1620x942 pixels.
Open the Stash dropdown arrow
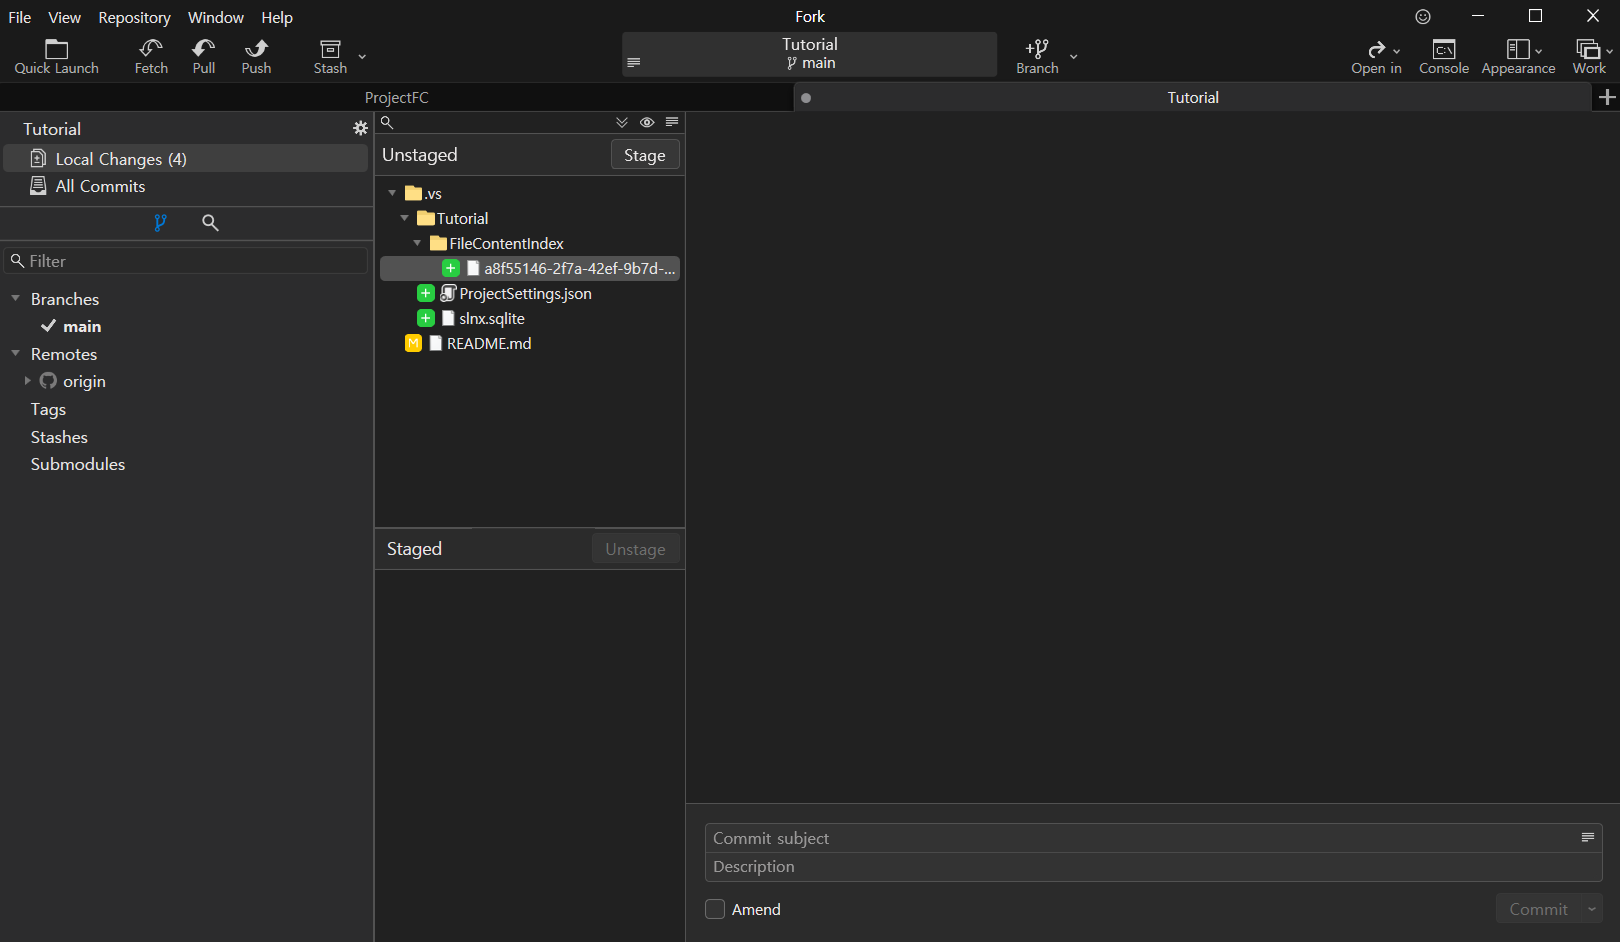pyautogui.click(x=362, y=56)
